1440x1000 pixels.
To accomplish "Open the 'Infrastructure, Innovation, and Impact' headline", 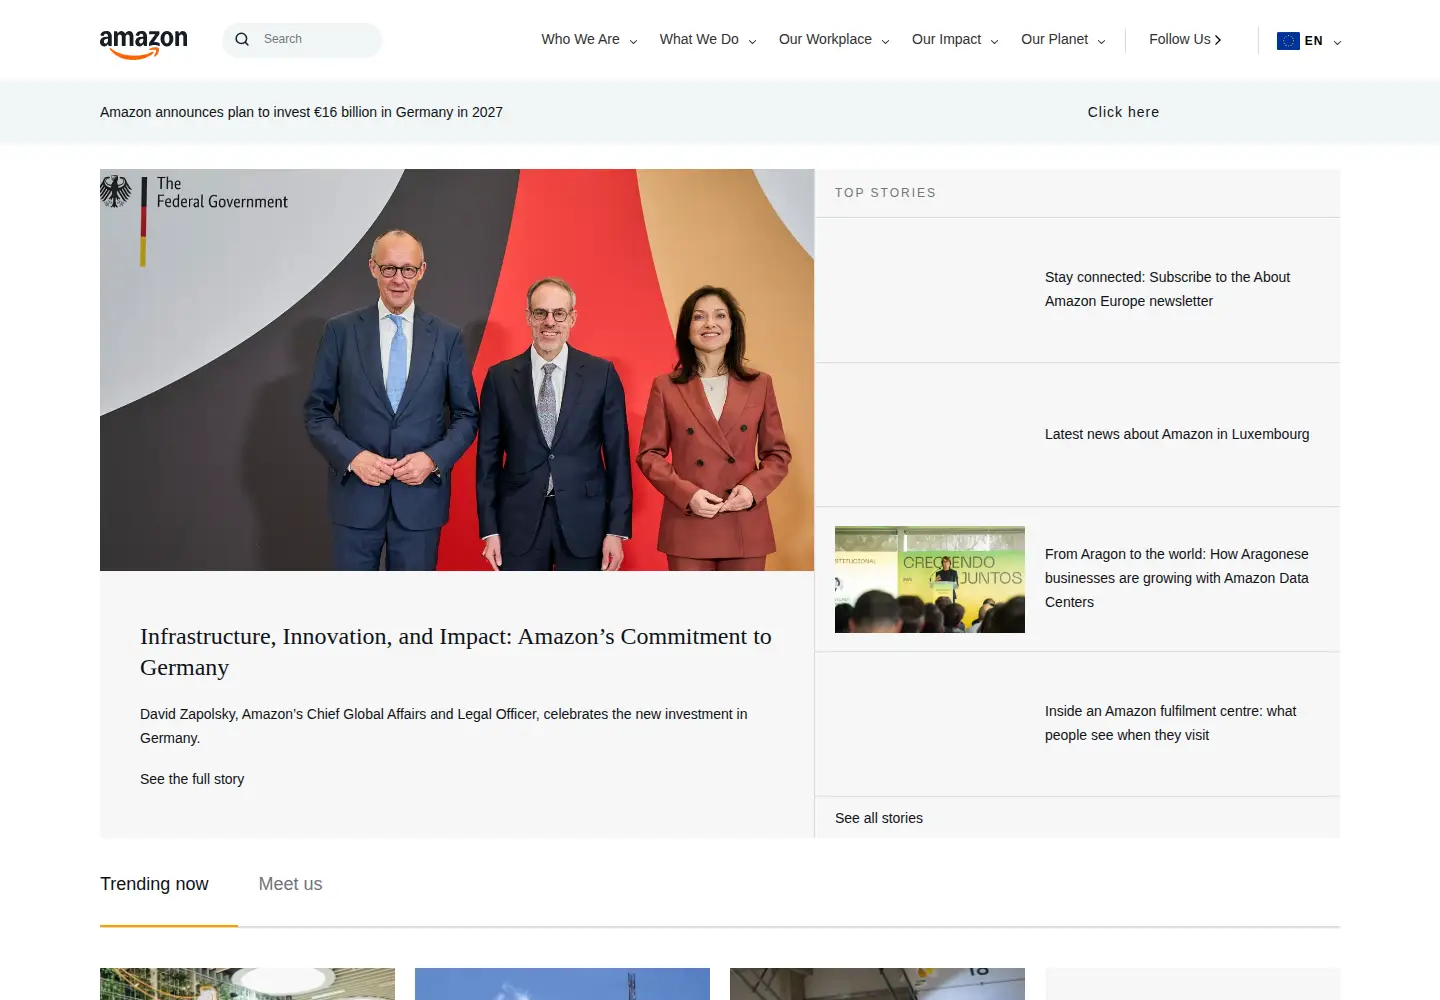I will [x=456, y=652].
